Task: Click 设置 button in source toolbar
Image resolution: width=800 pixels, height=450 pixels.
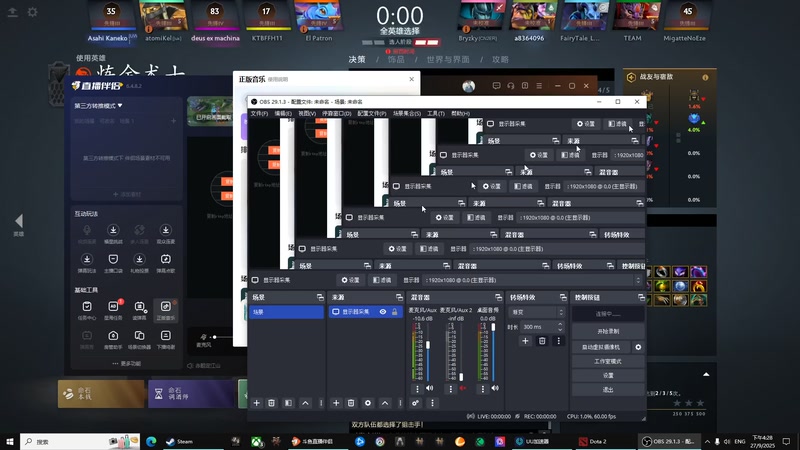Action: [x=351, y=280]
